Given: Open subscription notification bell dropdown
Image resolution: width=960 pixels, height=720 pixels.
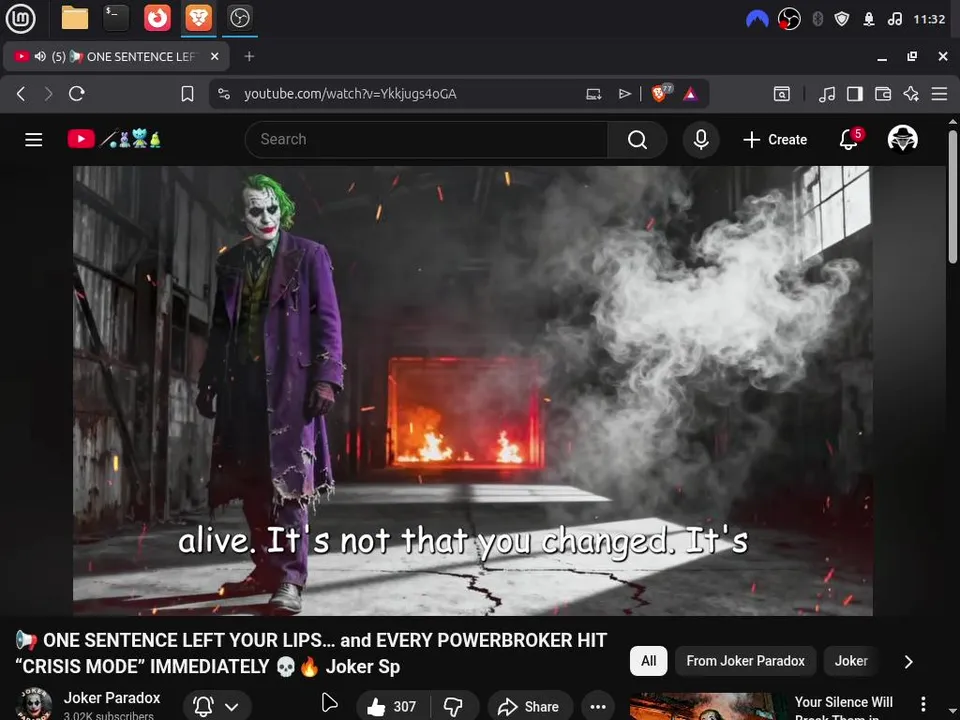Looking at the screenshot, I should tap(217, 707).
